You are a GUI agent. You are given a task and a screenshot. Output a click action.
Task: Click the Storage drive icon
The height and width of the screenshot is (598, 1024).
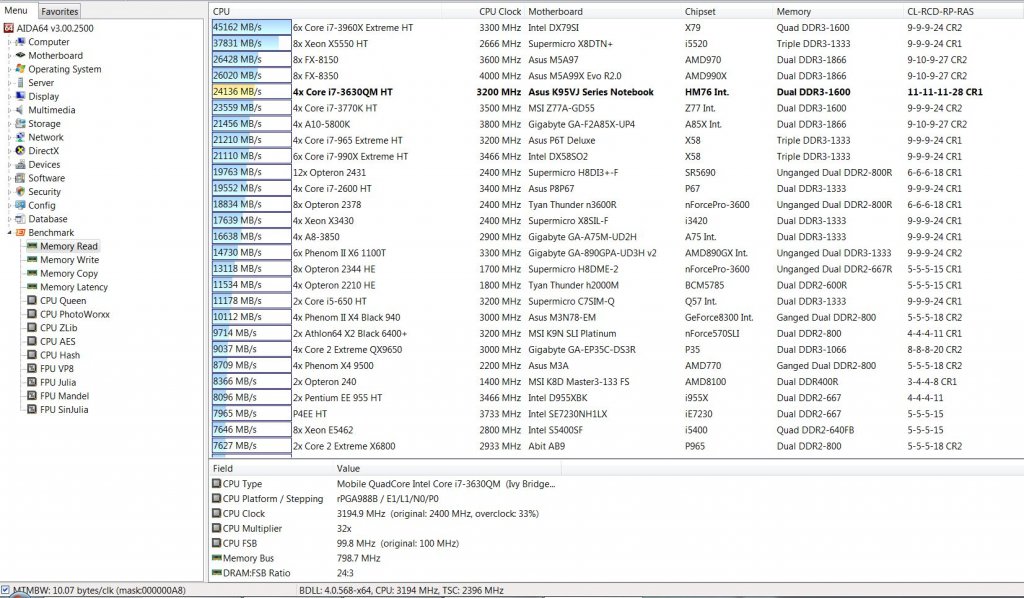point(20,124)
